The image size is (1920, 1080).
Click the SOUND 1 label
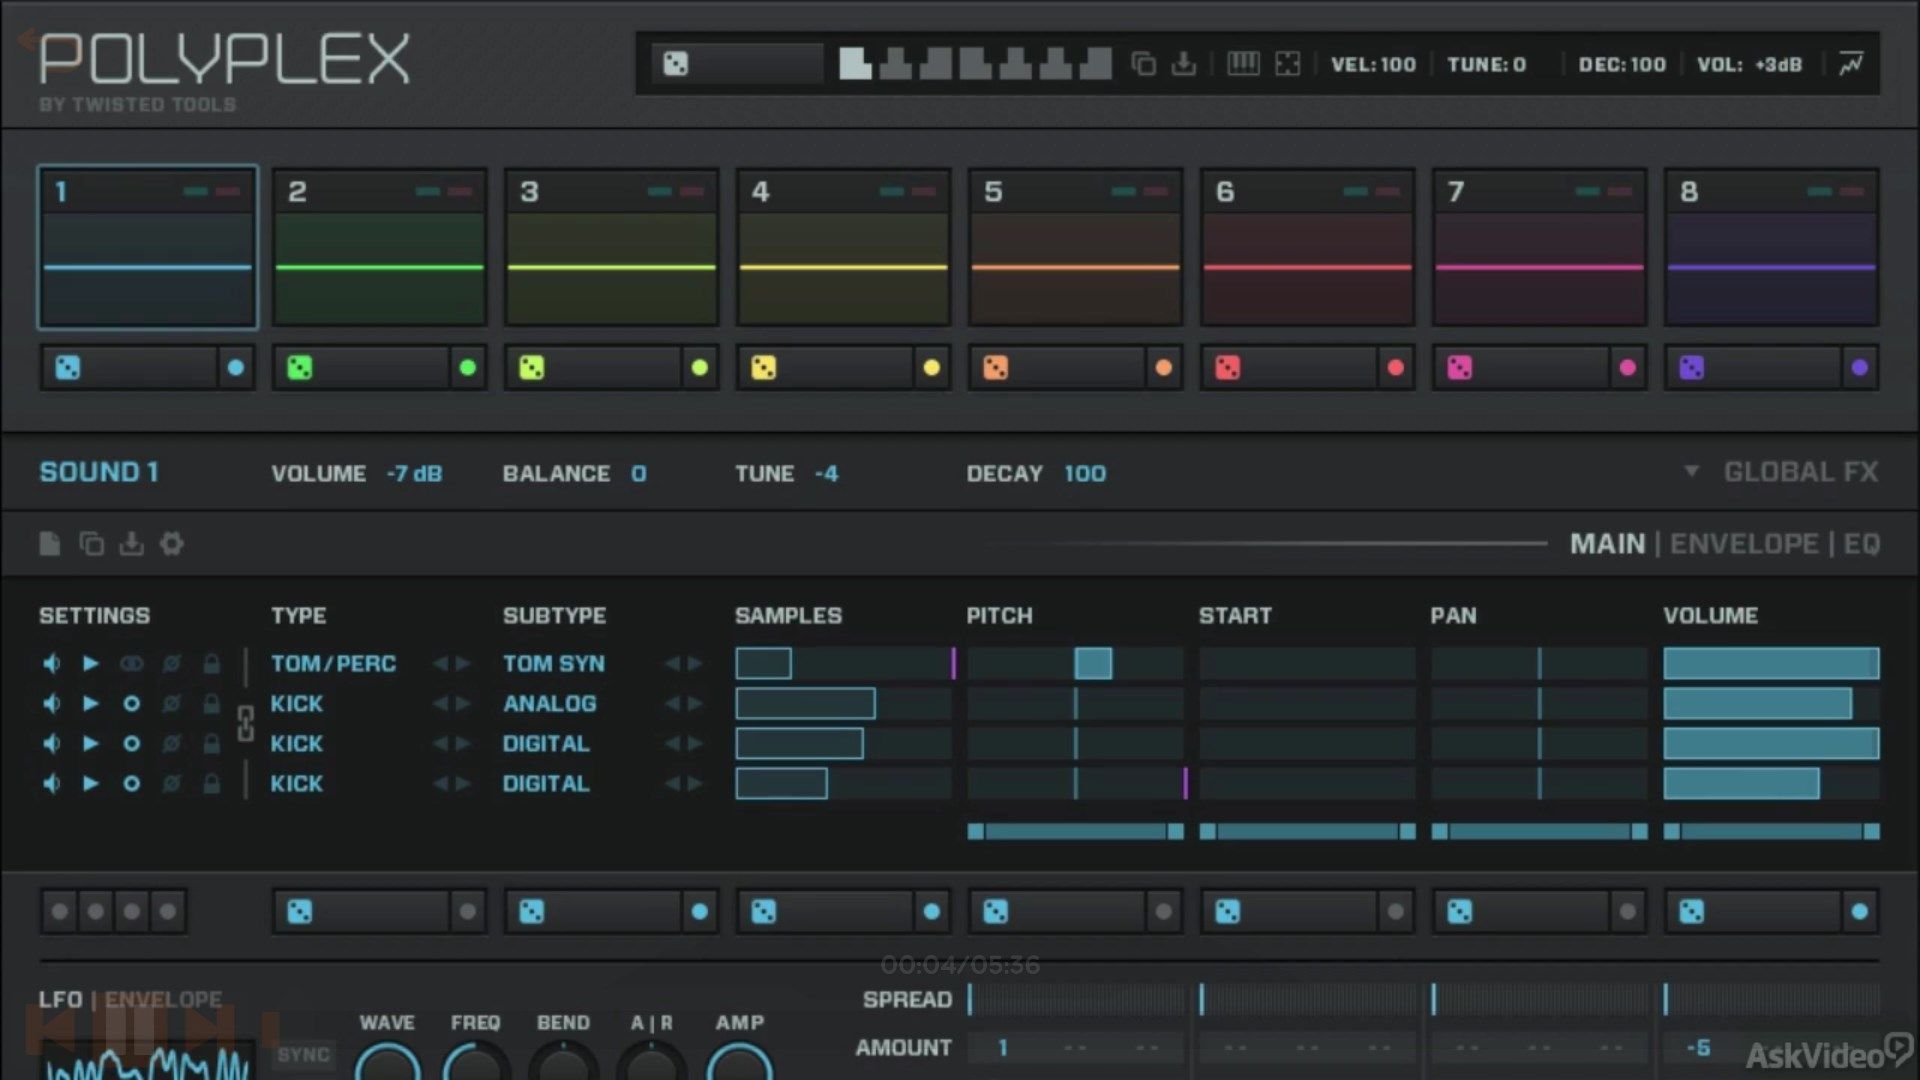99,472
